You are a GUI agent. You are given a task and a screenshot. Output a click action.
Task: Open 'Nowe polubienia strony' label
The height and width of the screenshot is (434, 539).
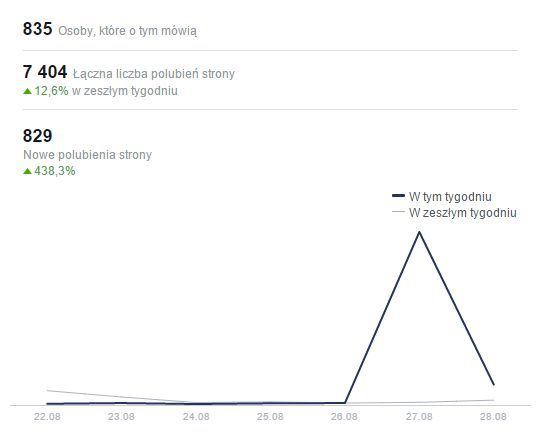(x=87, y=155)
